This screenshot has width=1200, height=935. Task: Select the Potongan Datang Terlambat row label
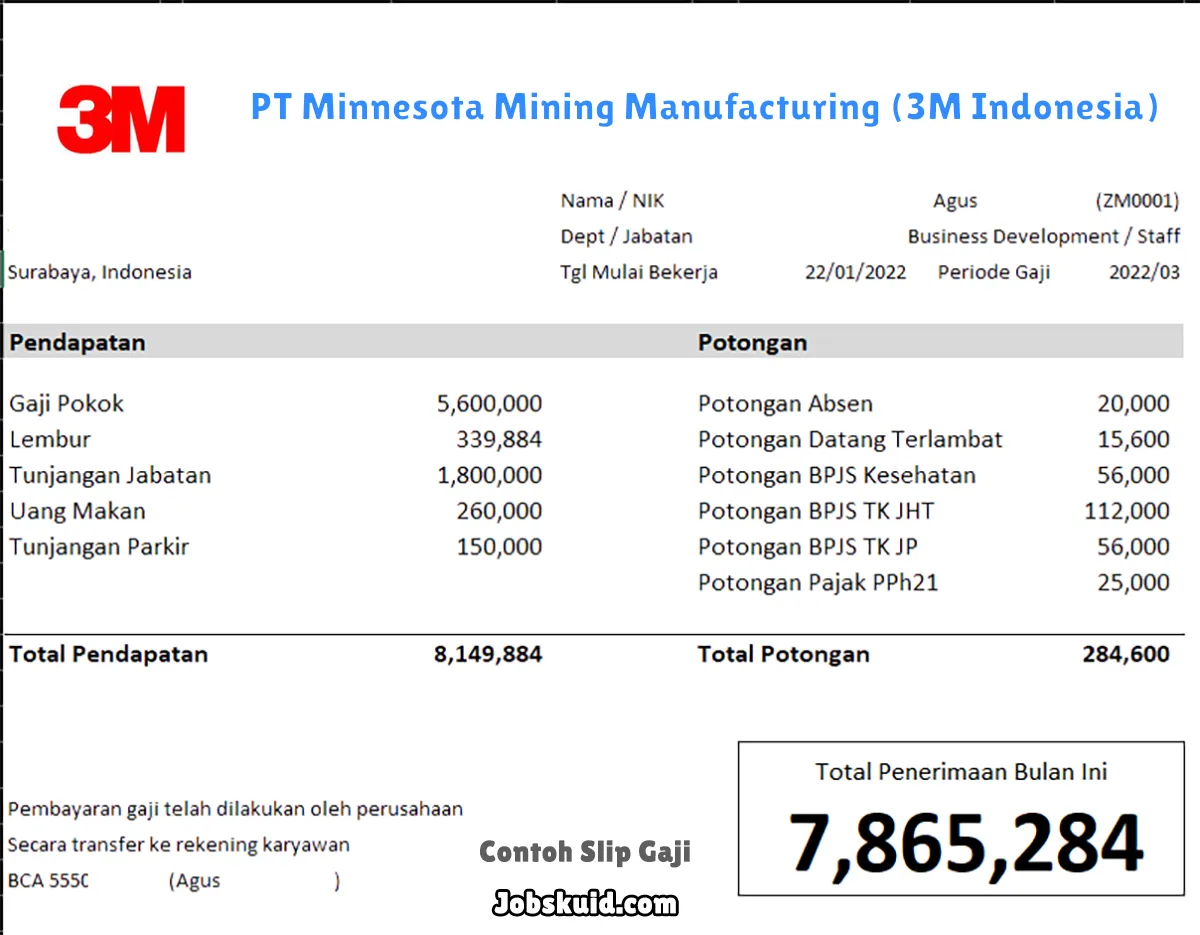(x=849, y=439)
